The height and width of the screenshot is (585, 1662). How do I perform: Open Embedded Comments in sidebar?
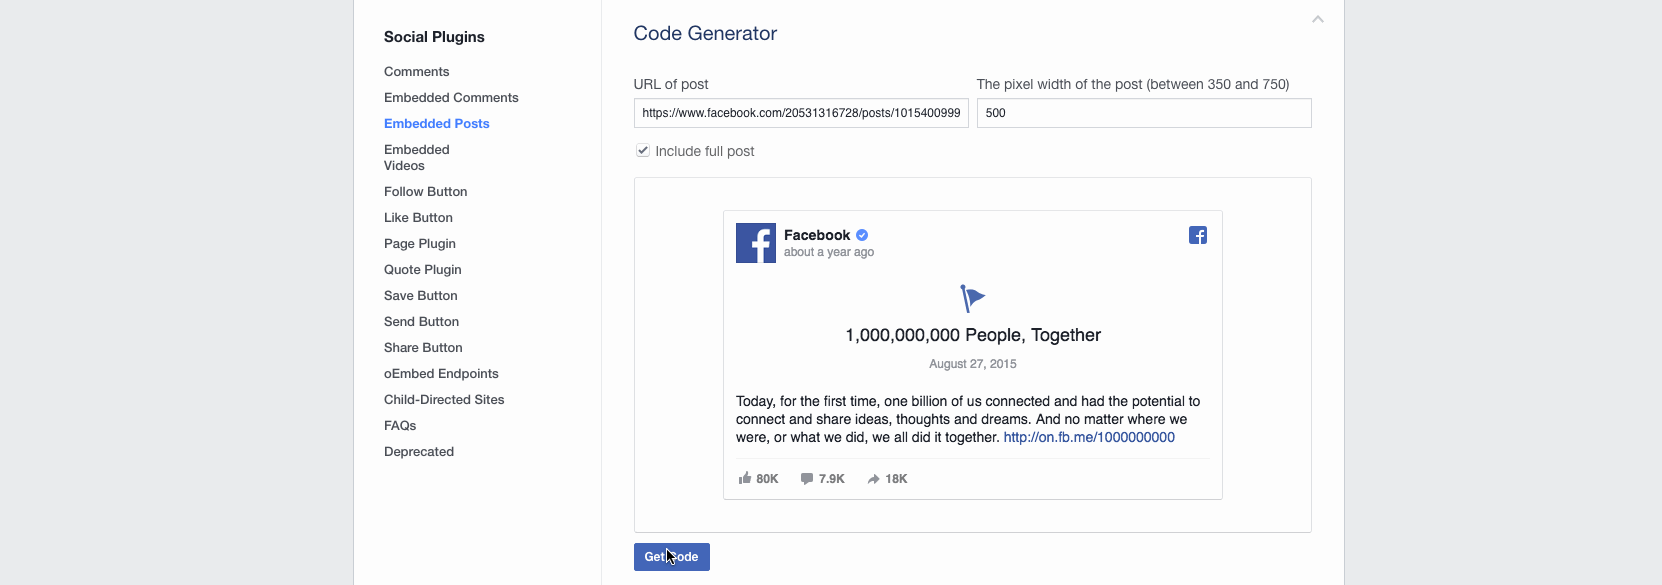pyautogui.click(x=451, y=97)
